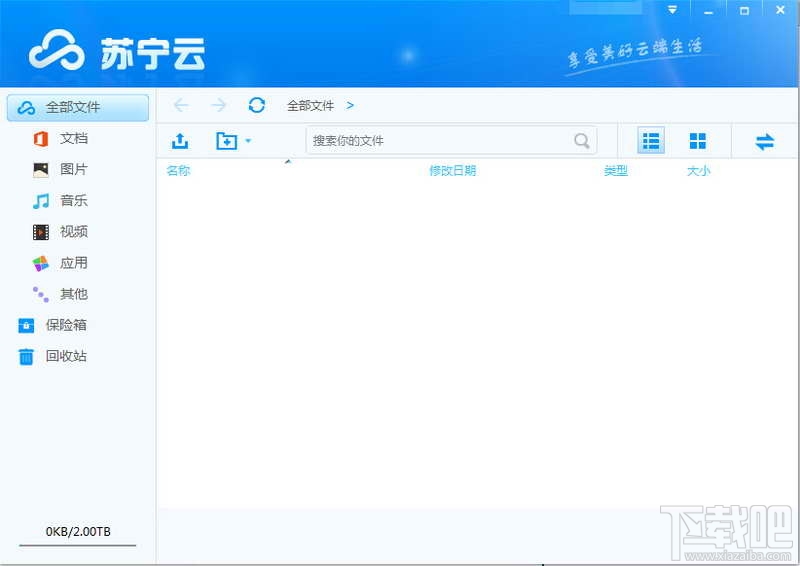This screenshot has width=800, height=566.
Task: Click the 文档 office icon
Action: pos(41,139)
